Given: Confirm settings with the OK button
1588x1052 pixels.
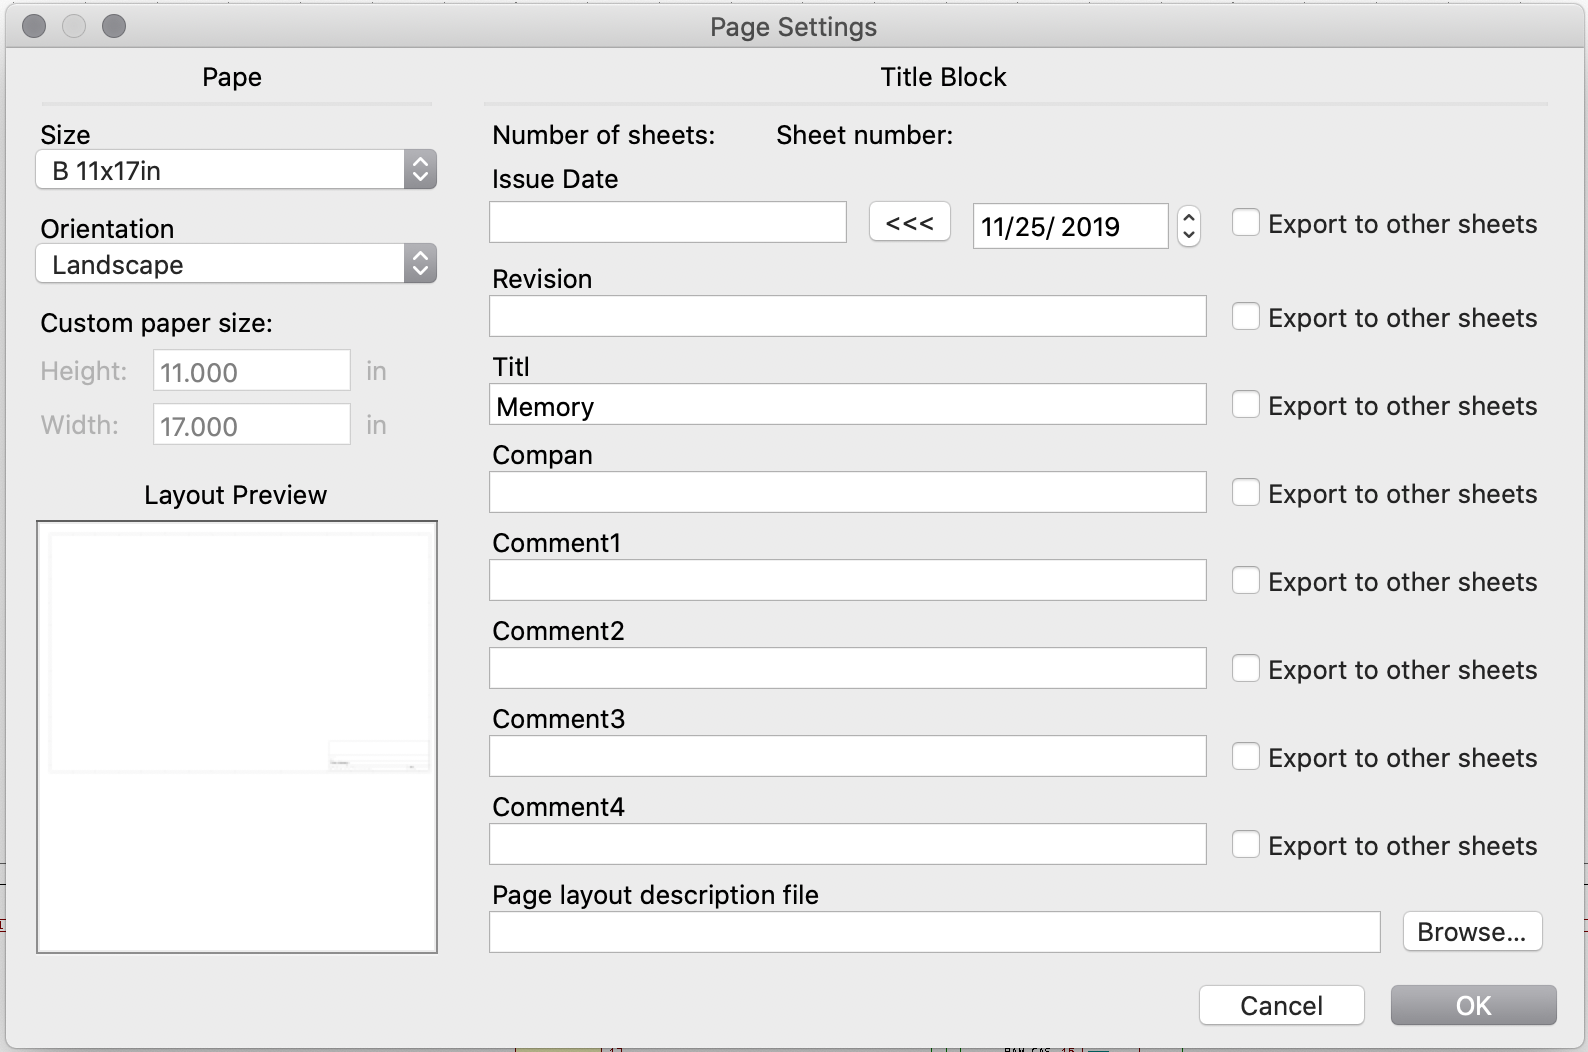Looking at the screenshot, I should (1473, 1005).
